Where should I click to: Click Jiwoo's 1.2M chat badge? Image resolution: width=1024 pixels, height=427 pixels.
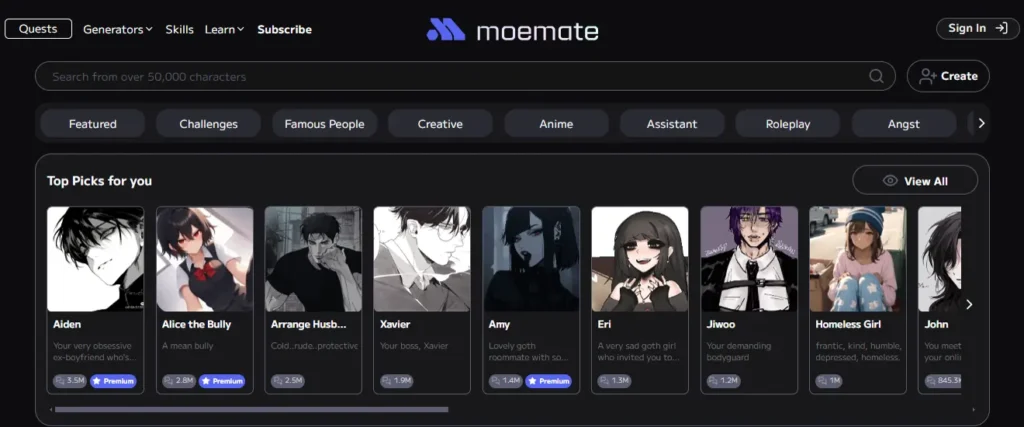pyautogui.click(x=724, y=381)
